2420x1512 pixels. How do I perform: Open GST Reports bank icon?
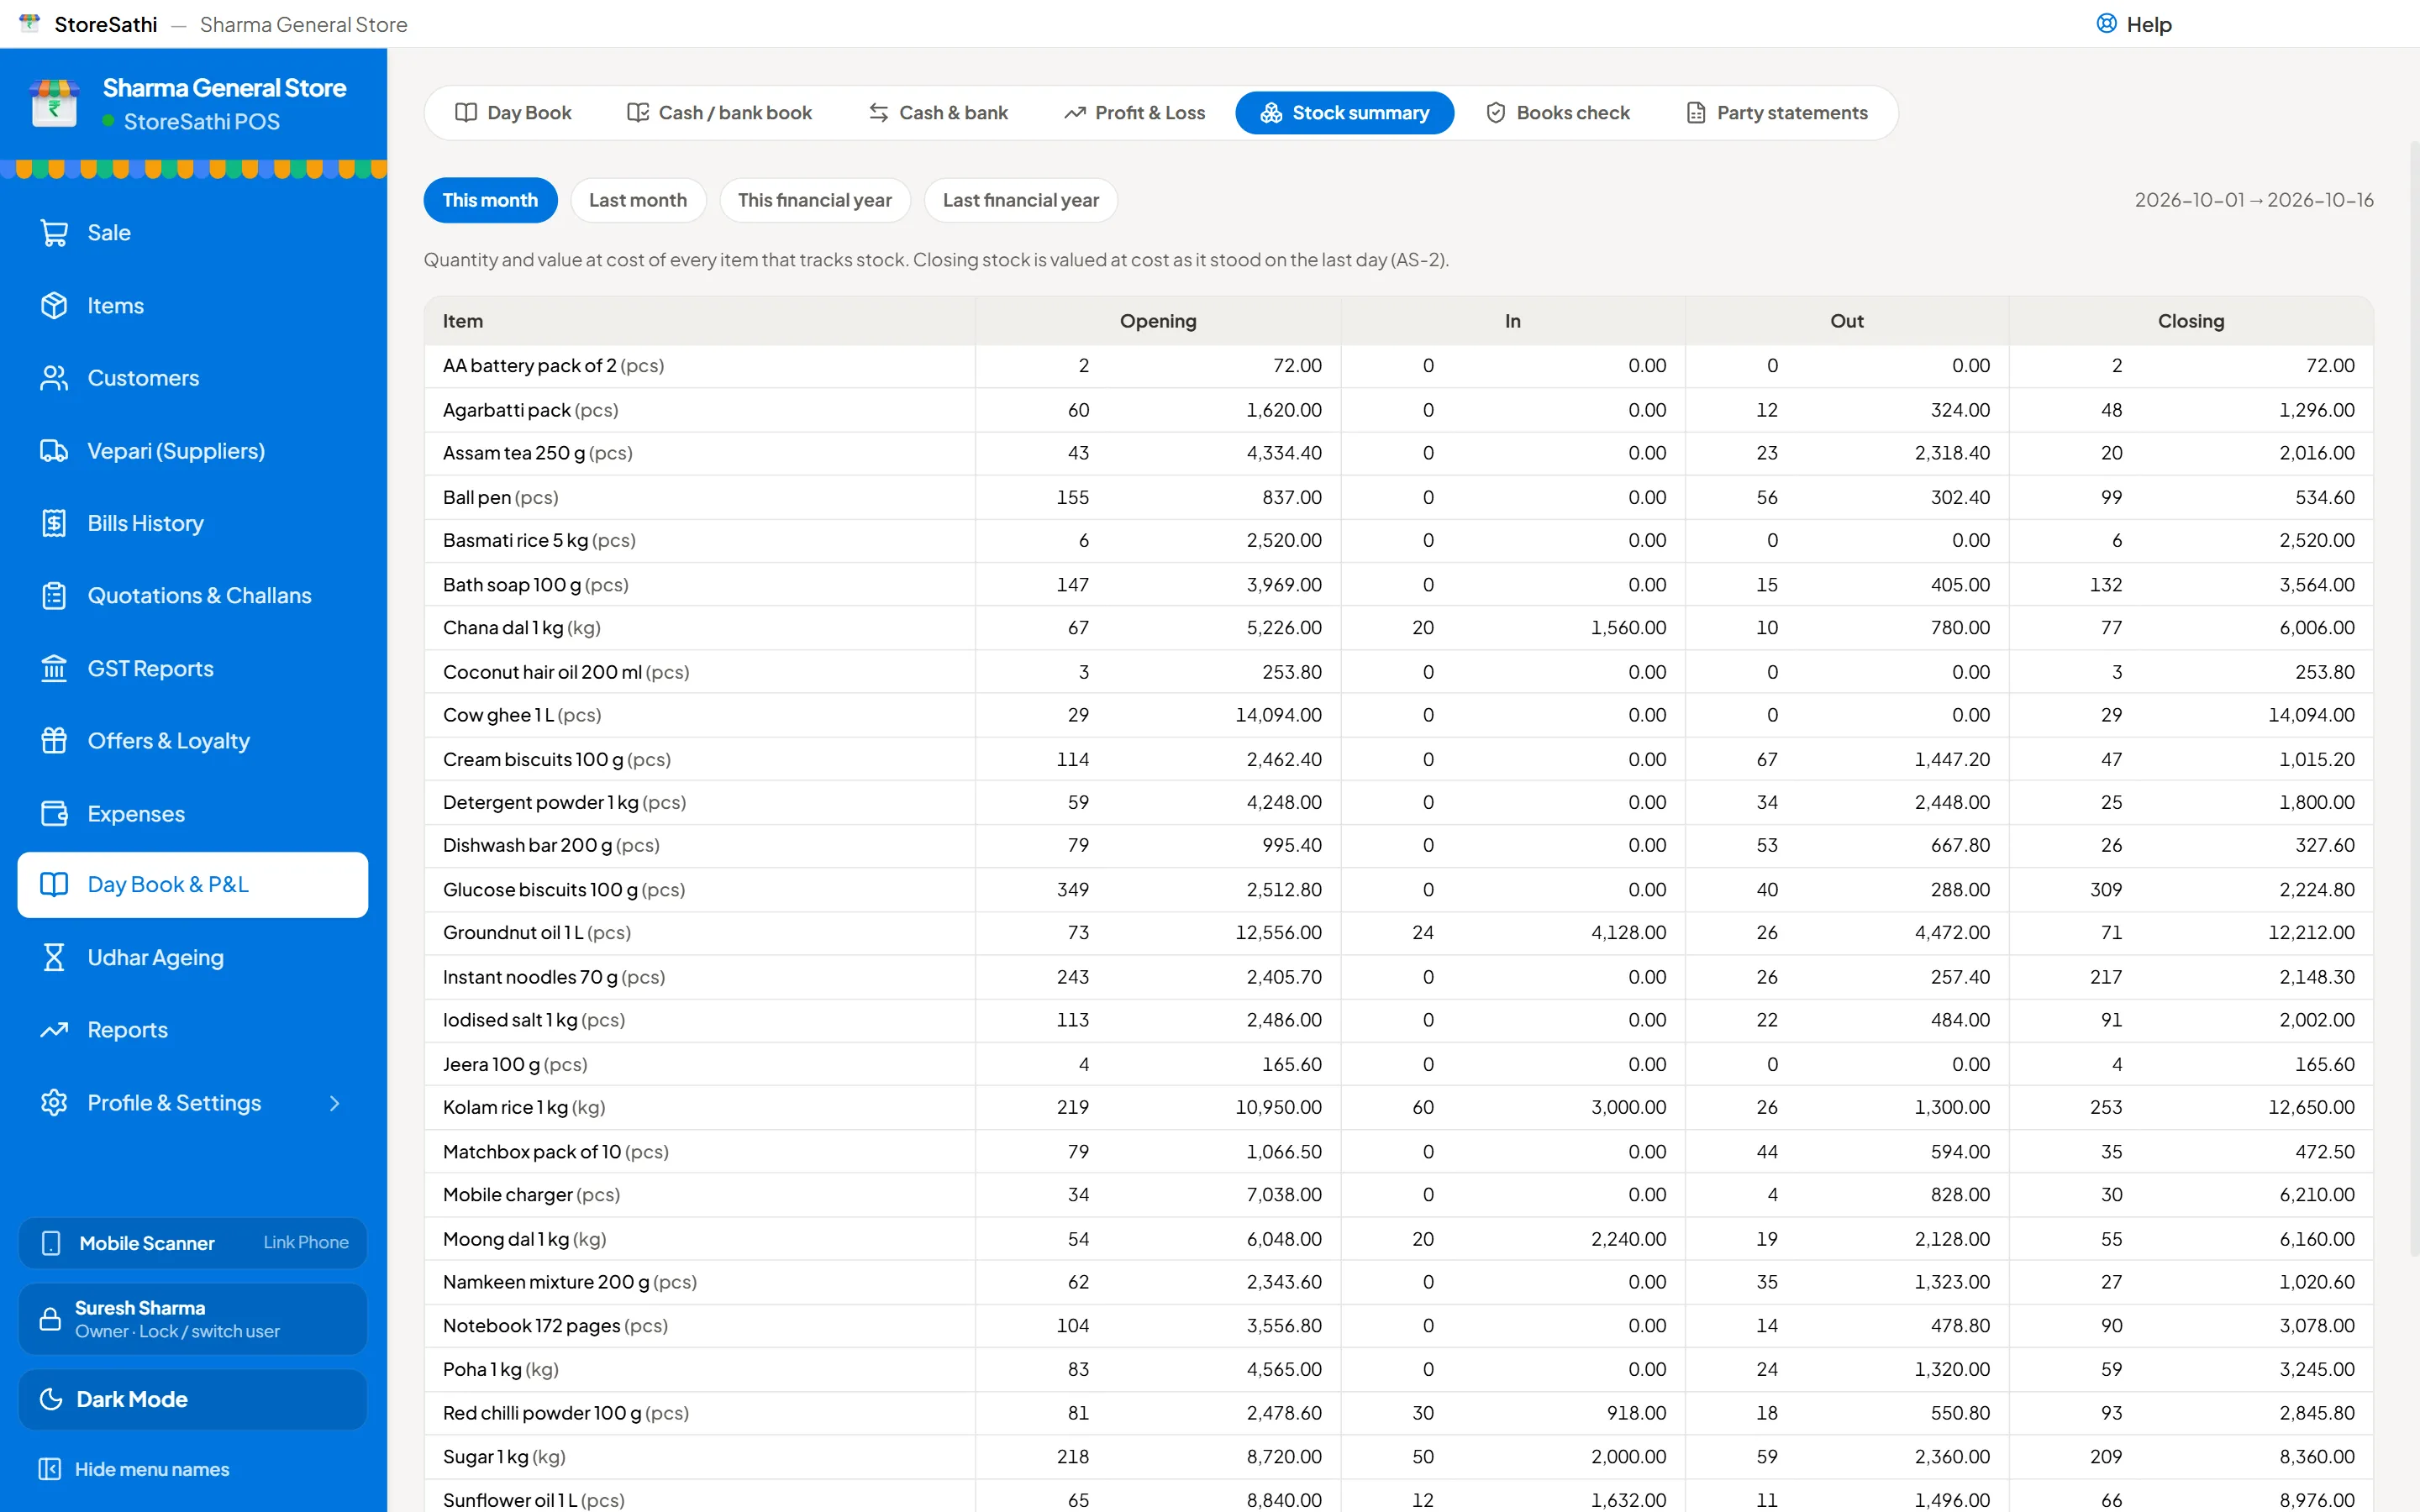[54, 668]
